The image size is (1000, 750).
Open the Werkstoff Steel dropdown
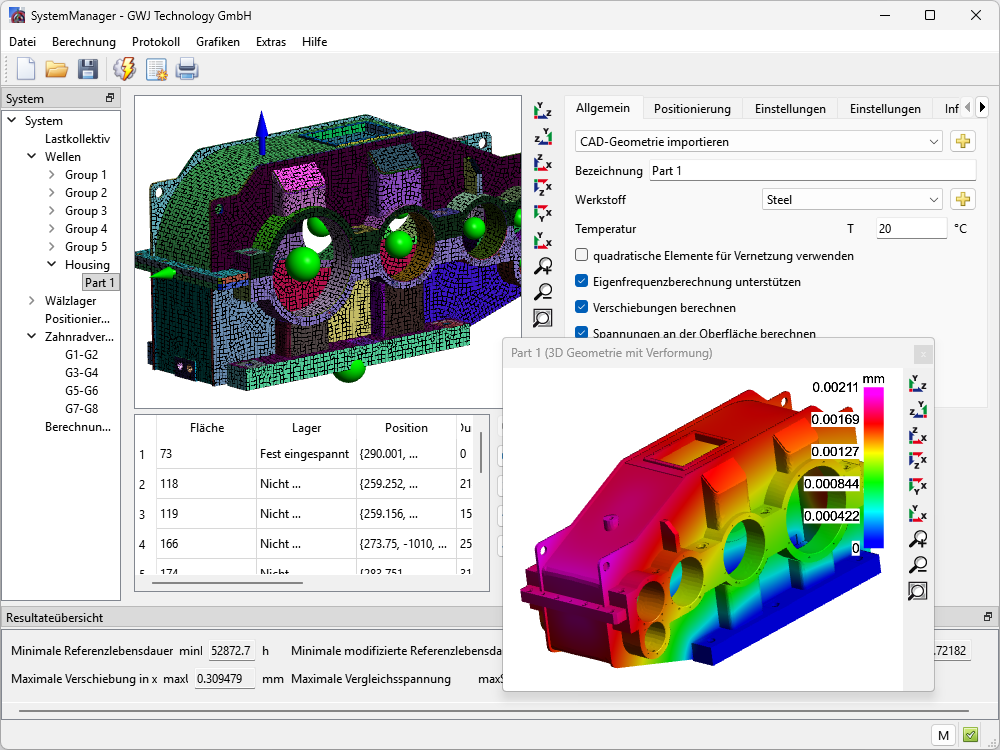(x=851, y=199)
